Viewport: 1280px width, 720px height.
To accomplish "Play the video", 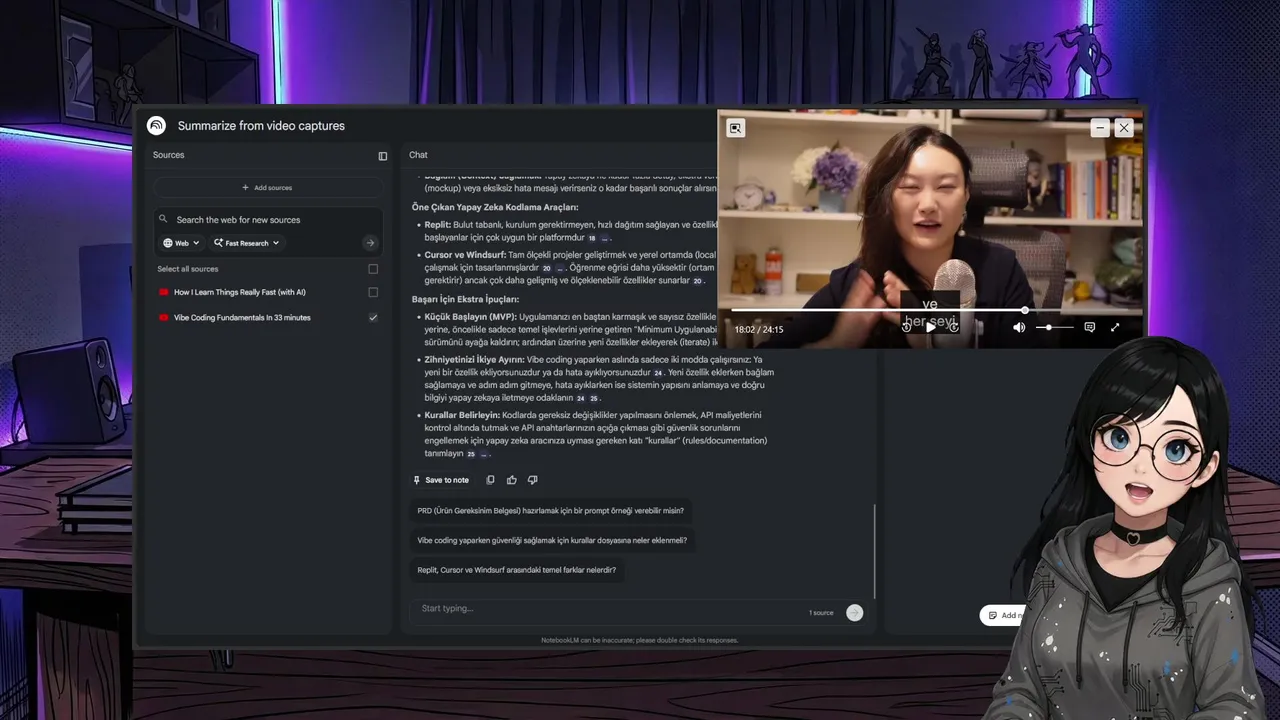I will 930,327.
